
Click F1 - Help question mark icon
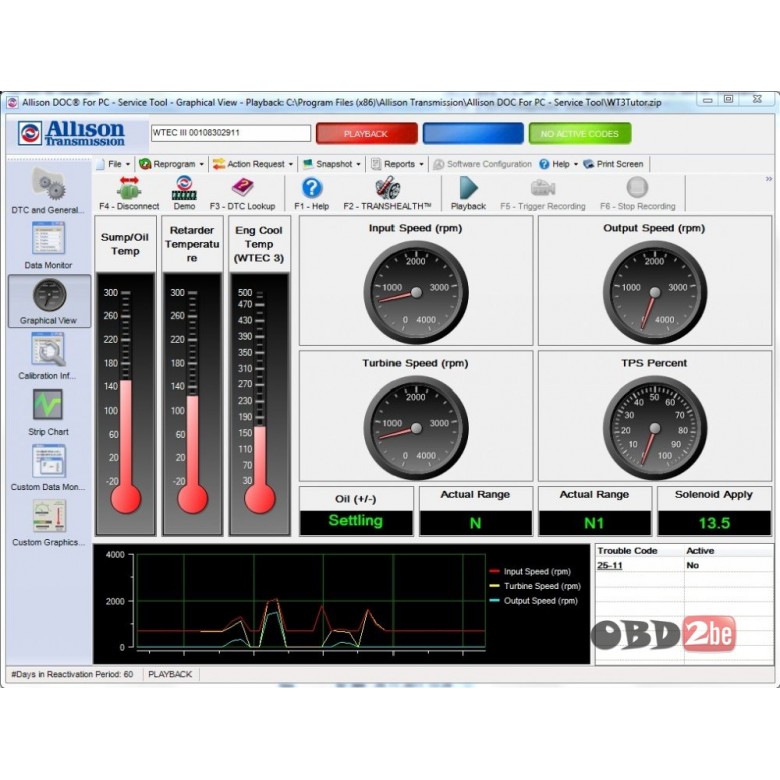coord(312,188)
